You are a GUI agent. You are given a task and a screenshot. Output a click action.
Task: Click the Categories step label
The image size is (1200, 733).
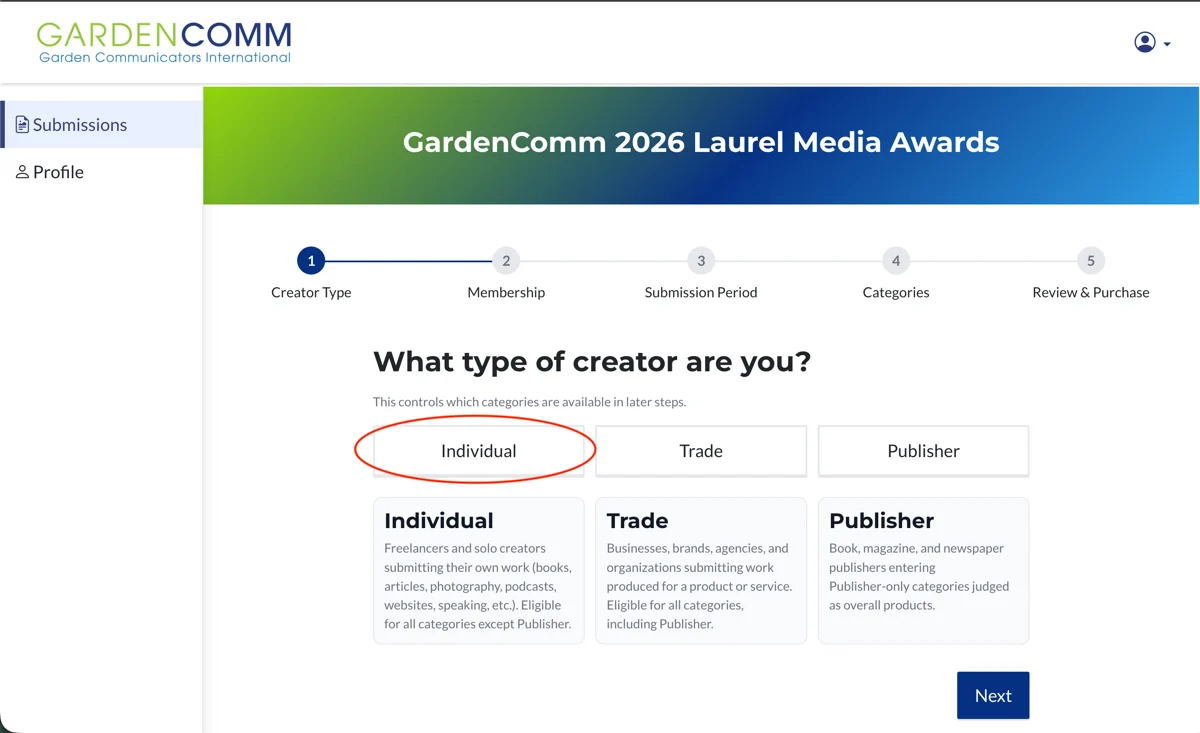click(896, 293)
